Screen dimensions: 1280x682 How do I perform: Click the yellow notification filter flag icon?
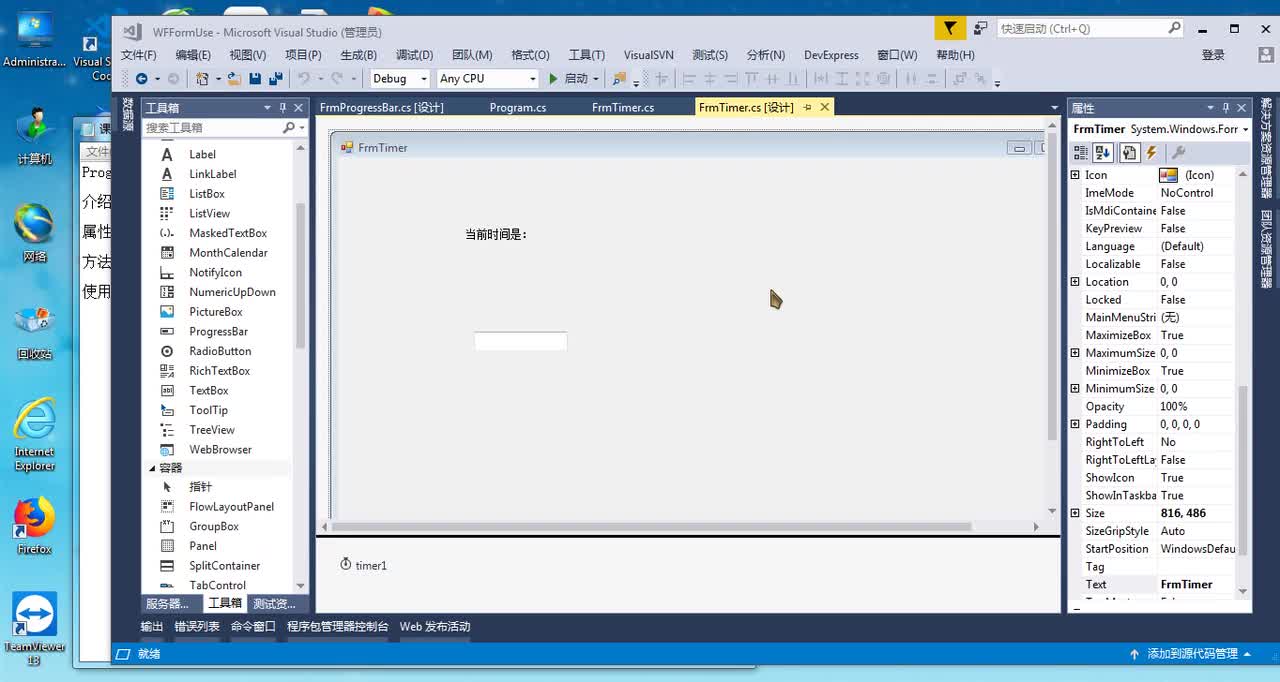coord(950,28)
